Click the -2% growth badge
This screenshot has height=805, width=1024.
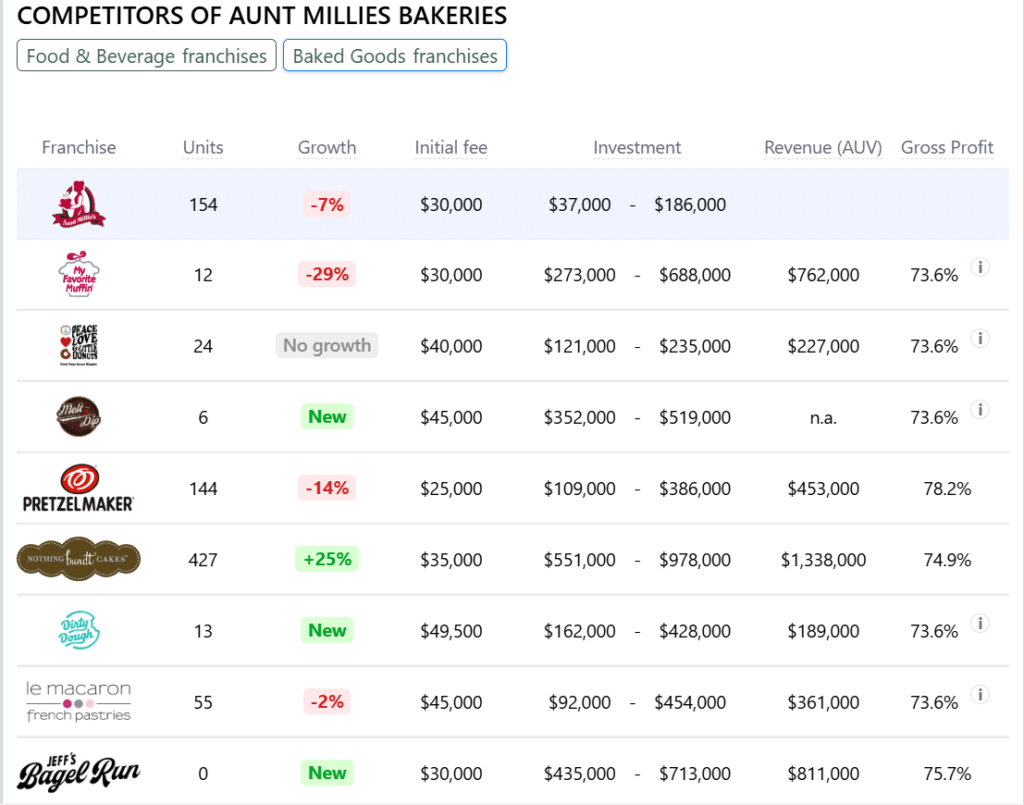click(x=327, y=702)
